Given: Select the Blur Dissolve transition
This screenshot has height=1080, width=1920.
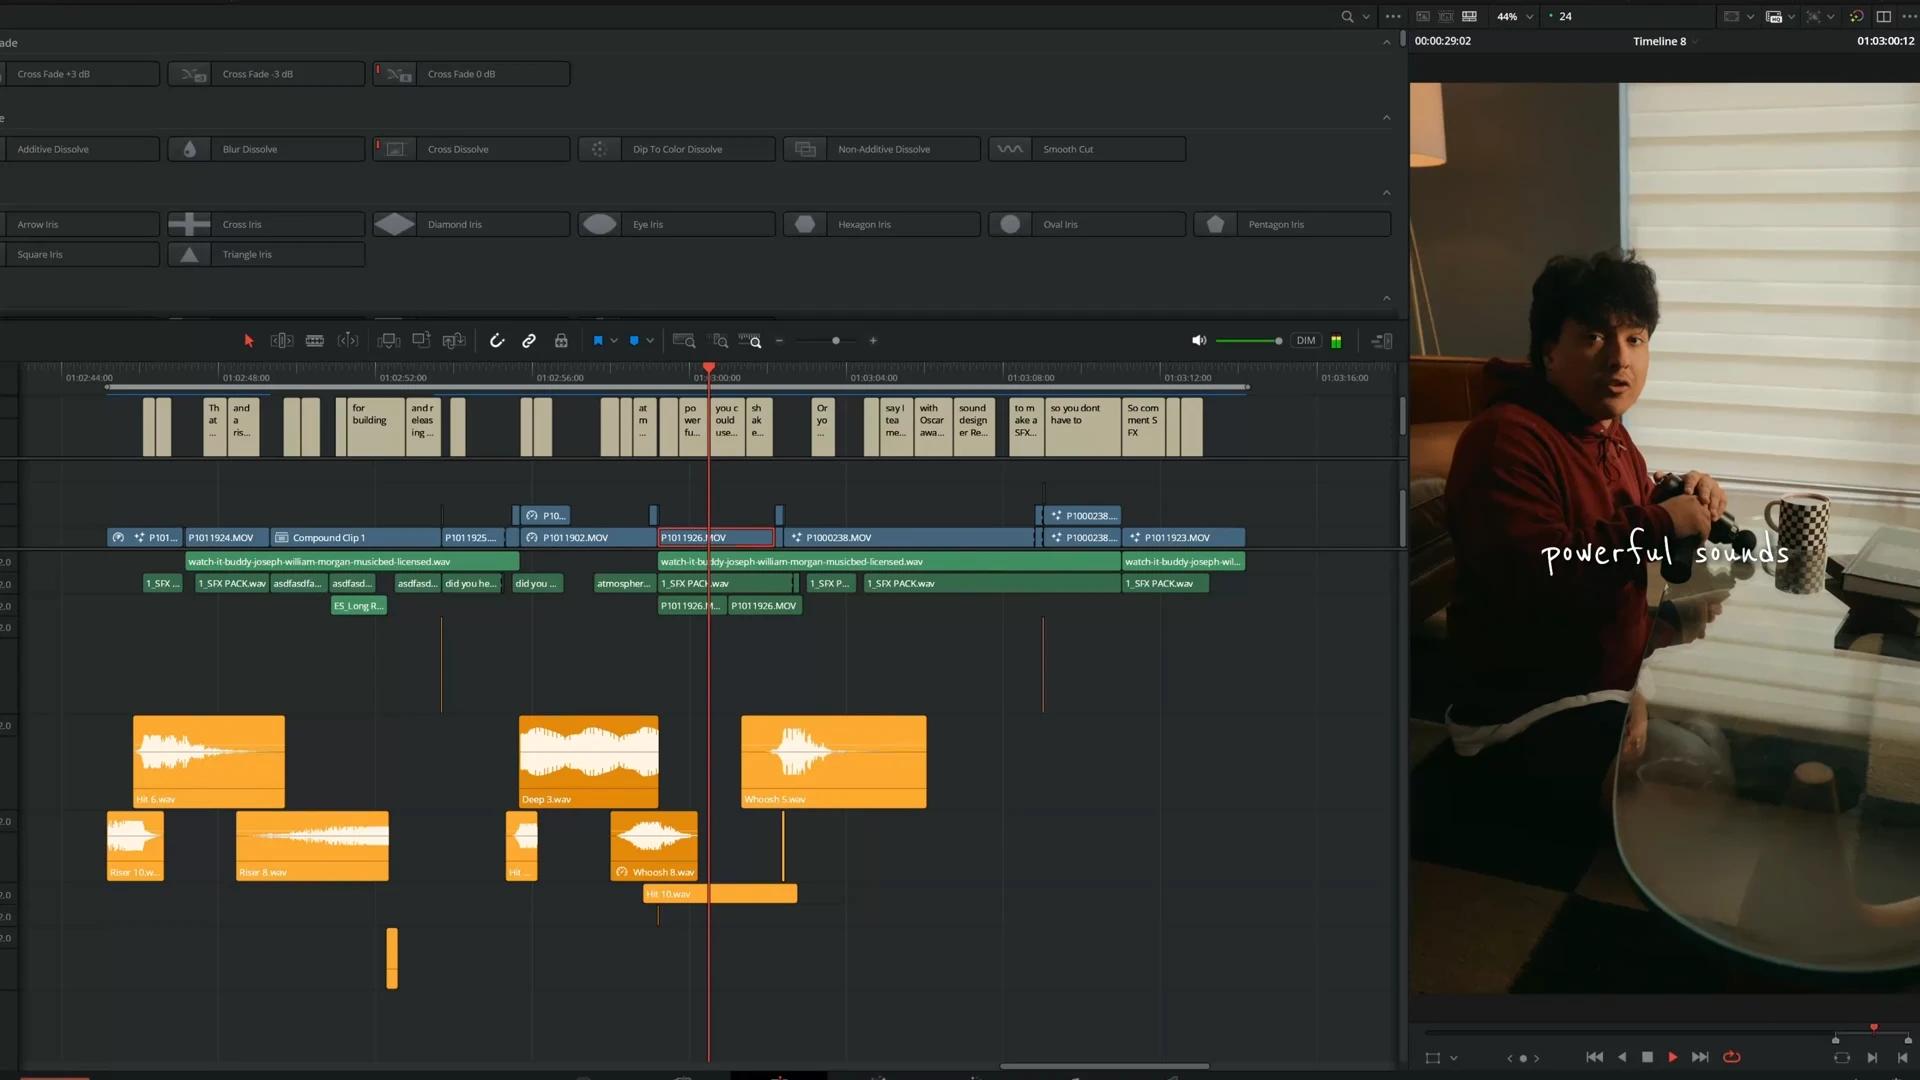Looking at the screenshot, I should click(x=266, y=149).
